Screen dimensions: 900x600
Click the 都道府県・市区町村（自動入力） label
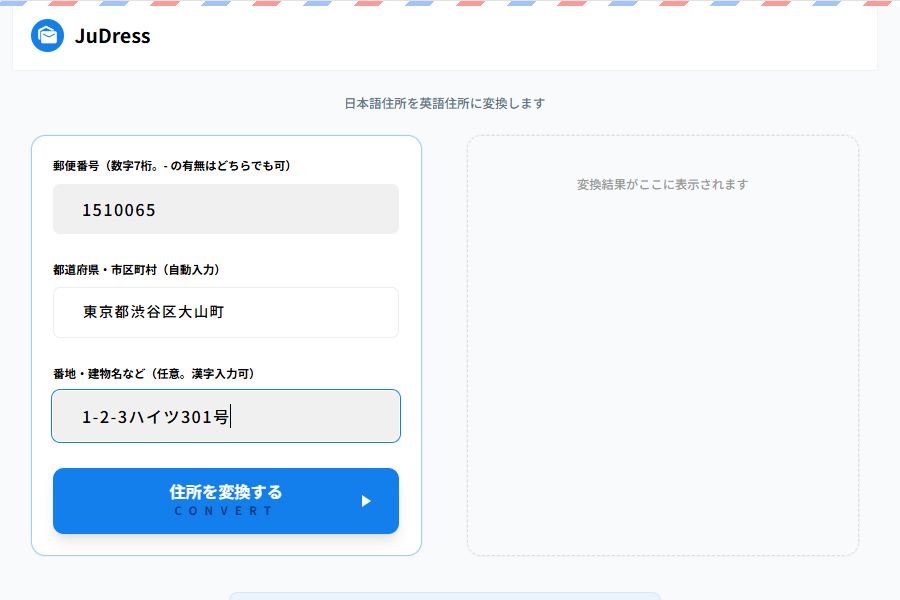[137, 270]
